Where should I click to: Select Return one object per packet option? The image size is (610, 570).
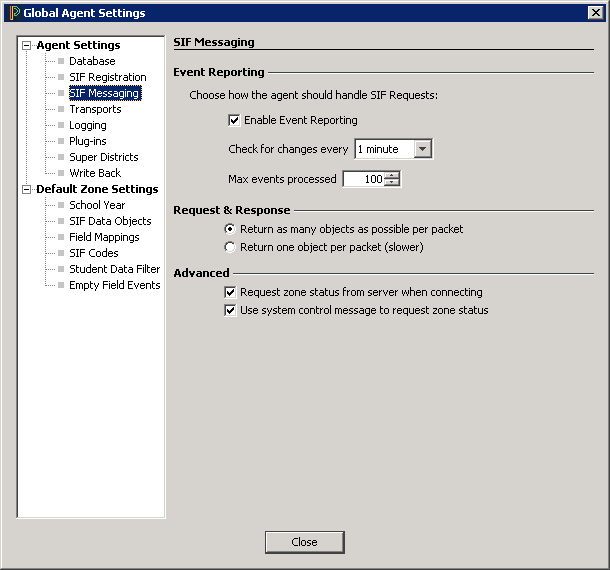231,247
